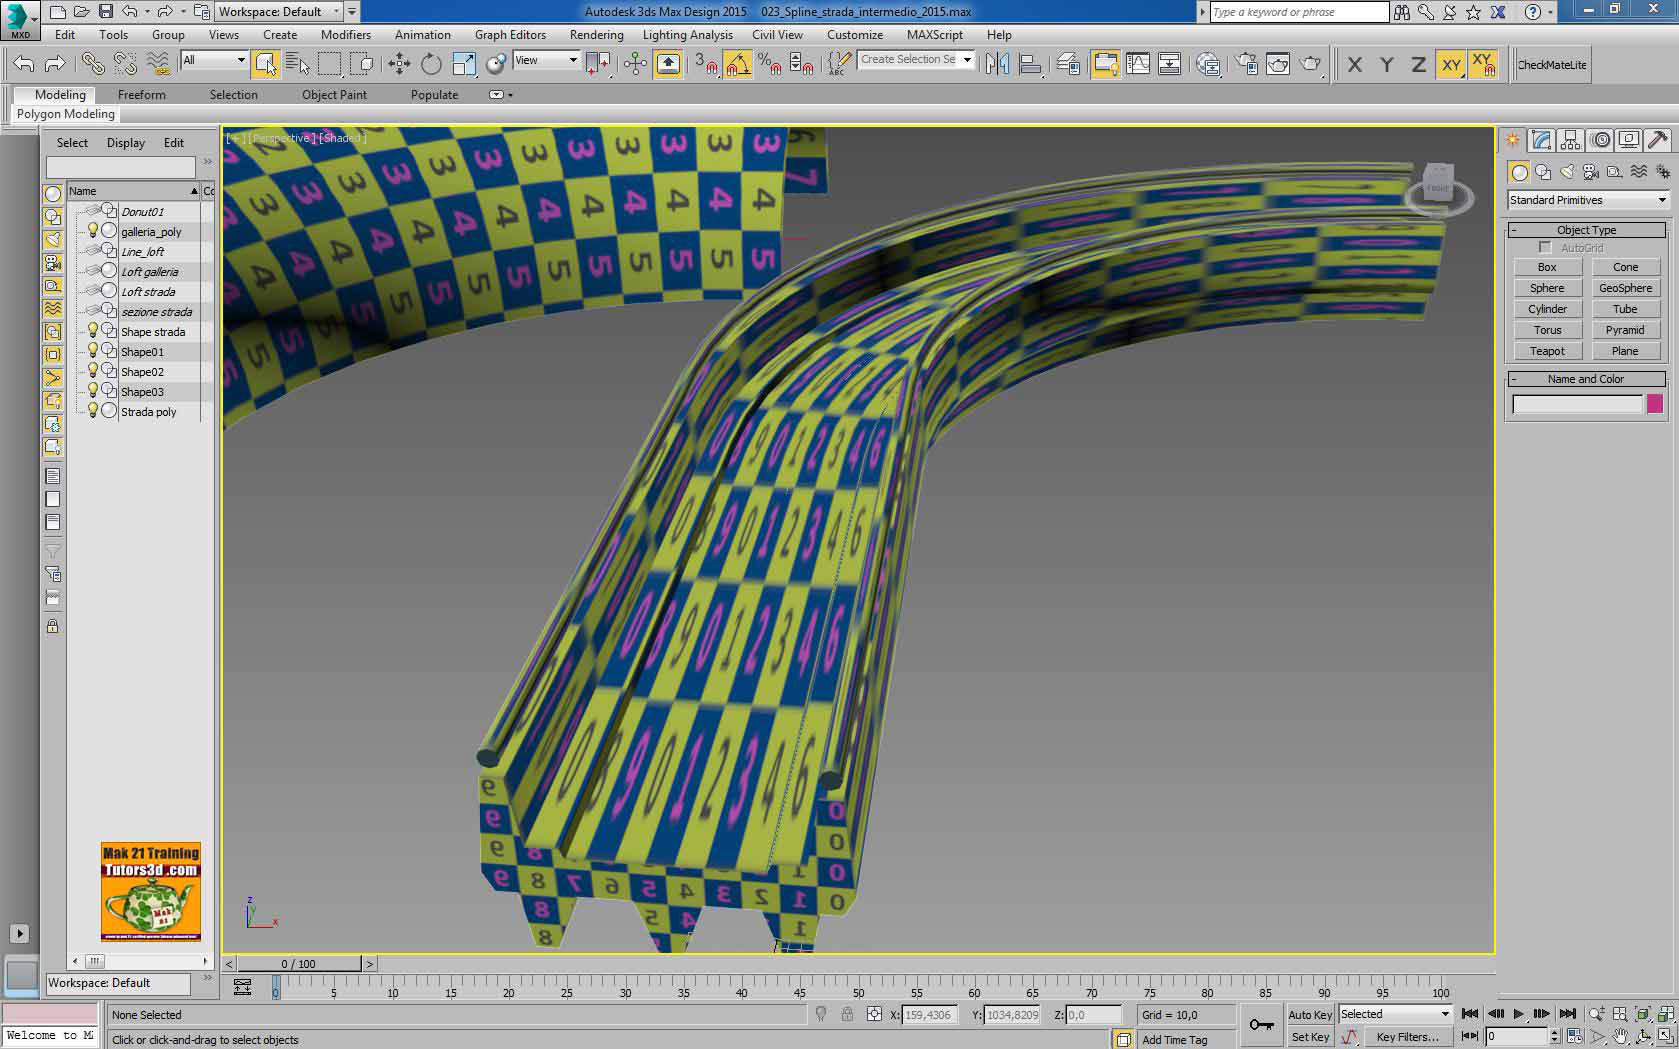Image resolution: width=1679 pixels, height=1049 pixels.
Task: Click the Render Production teapot icon
Action: pos(1310,65)
